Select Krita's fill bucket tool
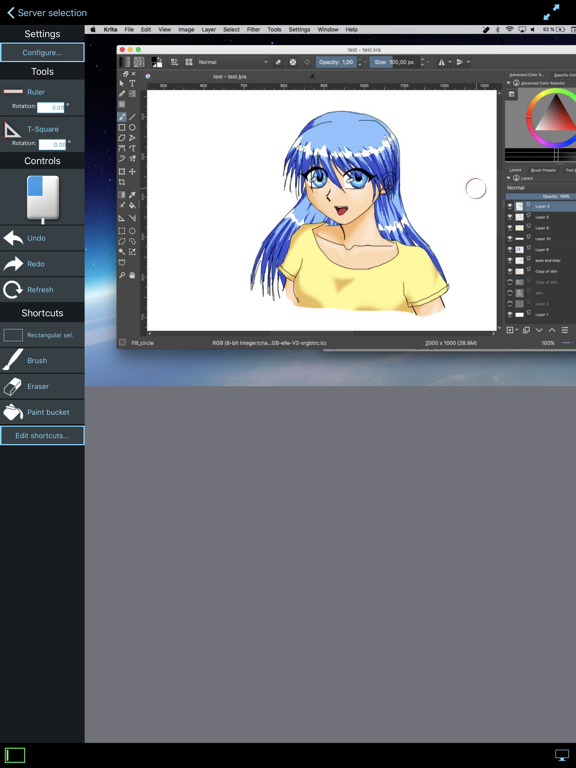 coord(132,205)
